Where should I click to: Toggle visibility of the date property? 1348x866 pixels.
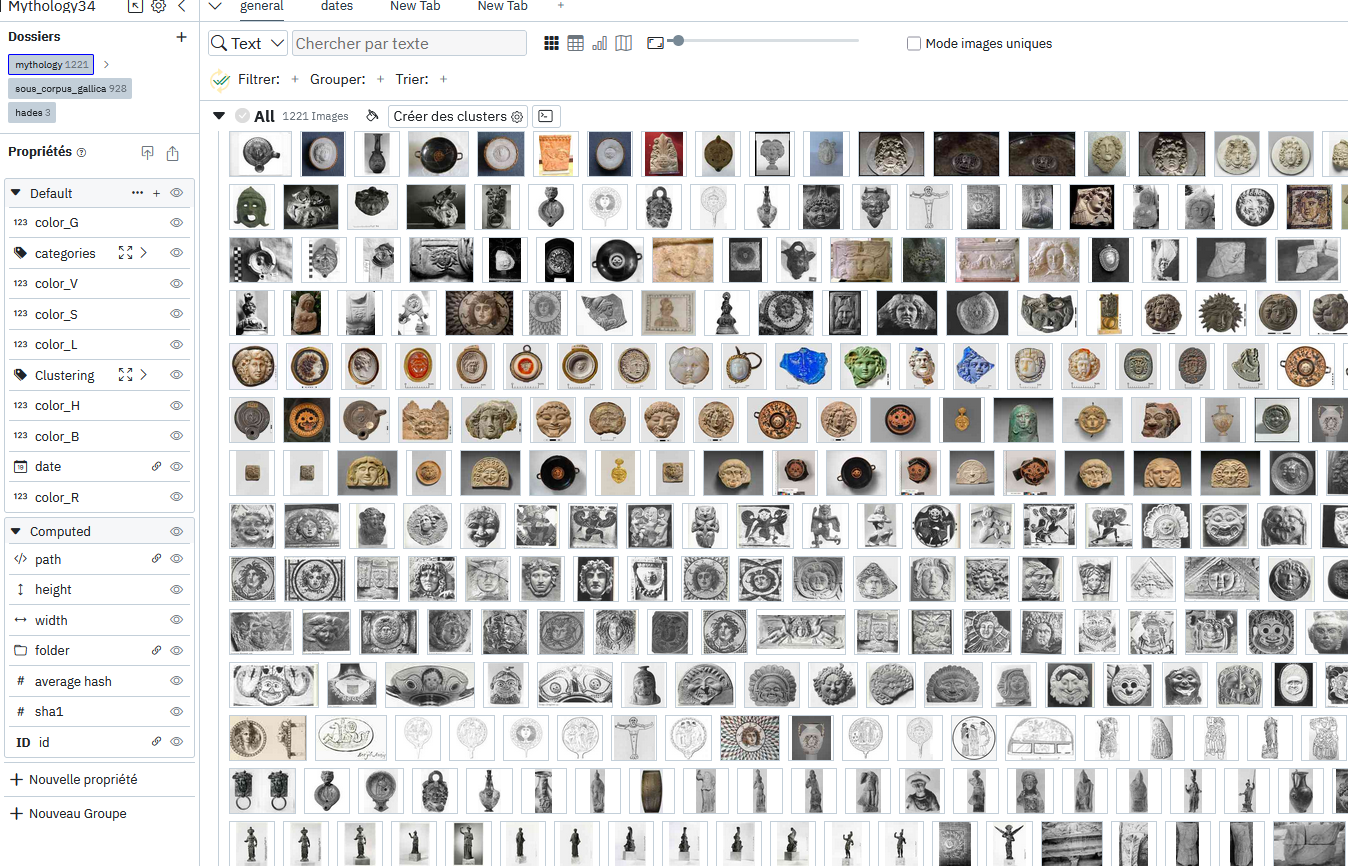pyautogui.click(x=176, y=467)
